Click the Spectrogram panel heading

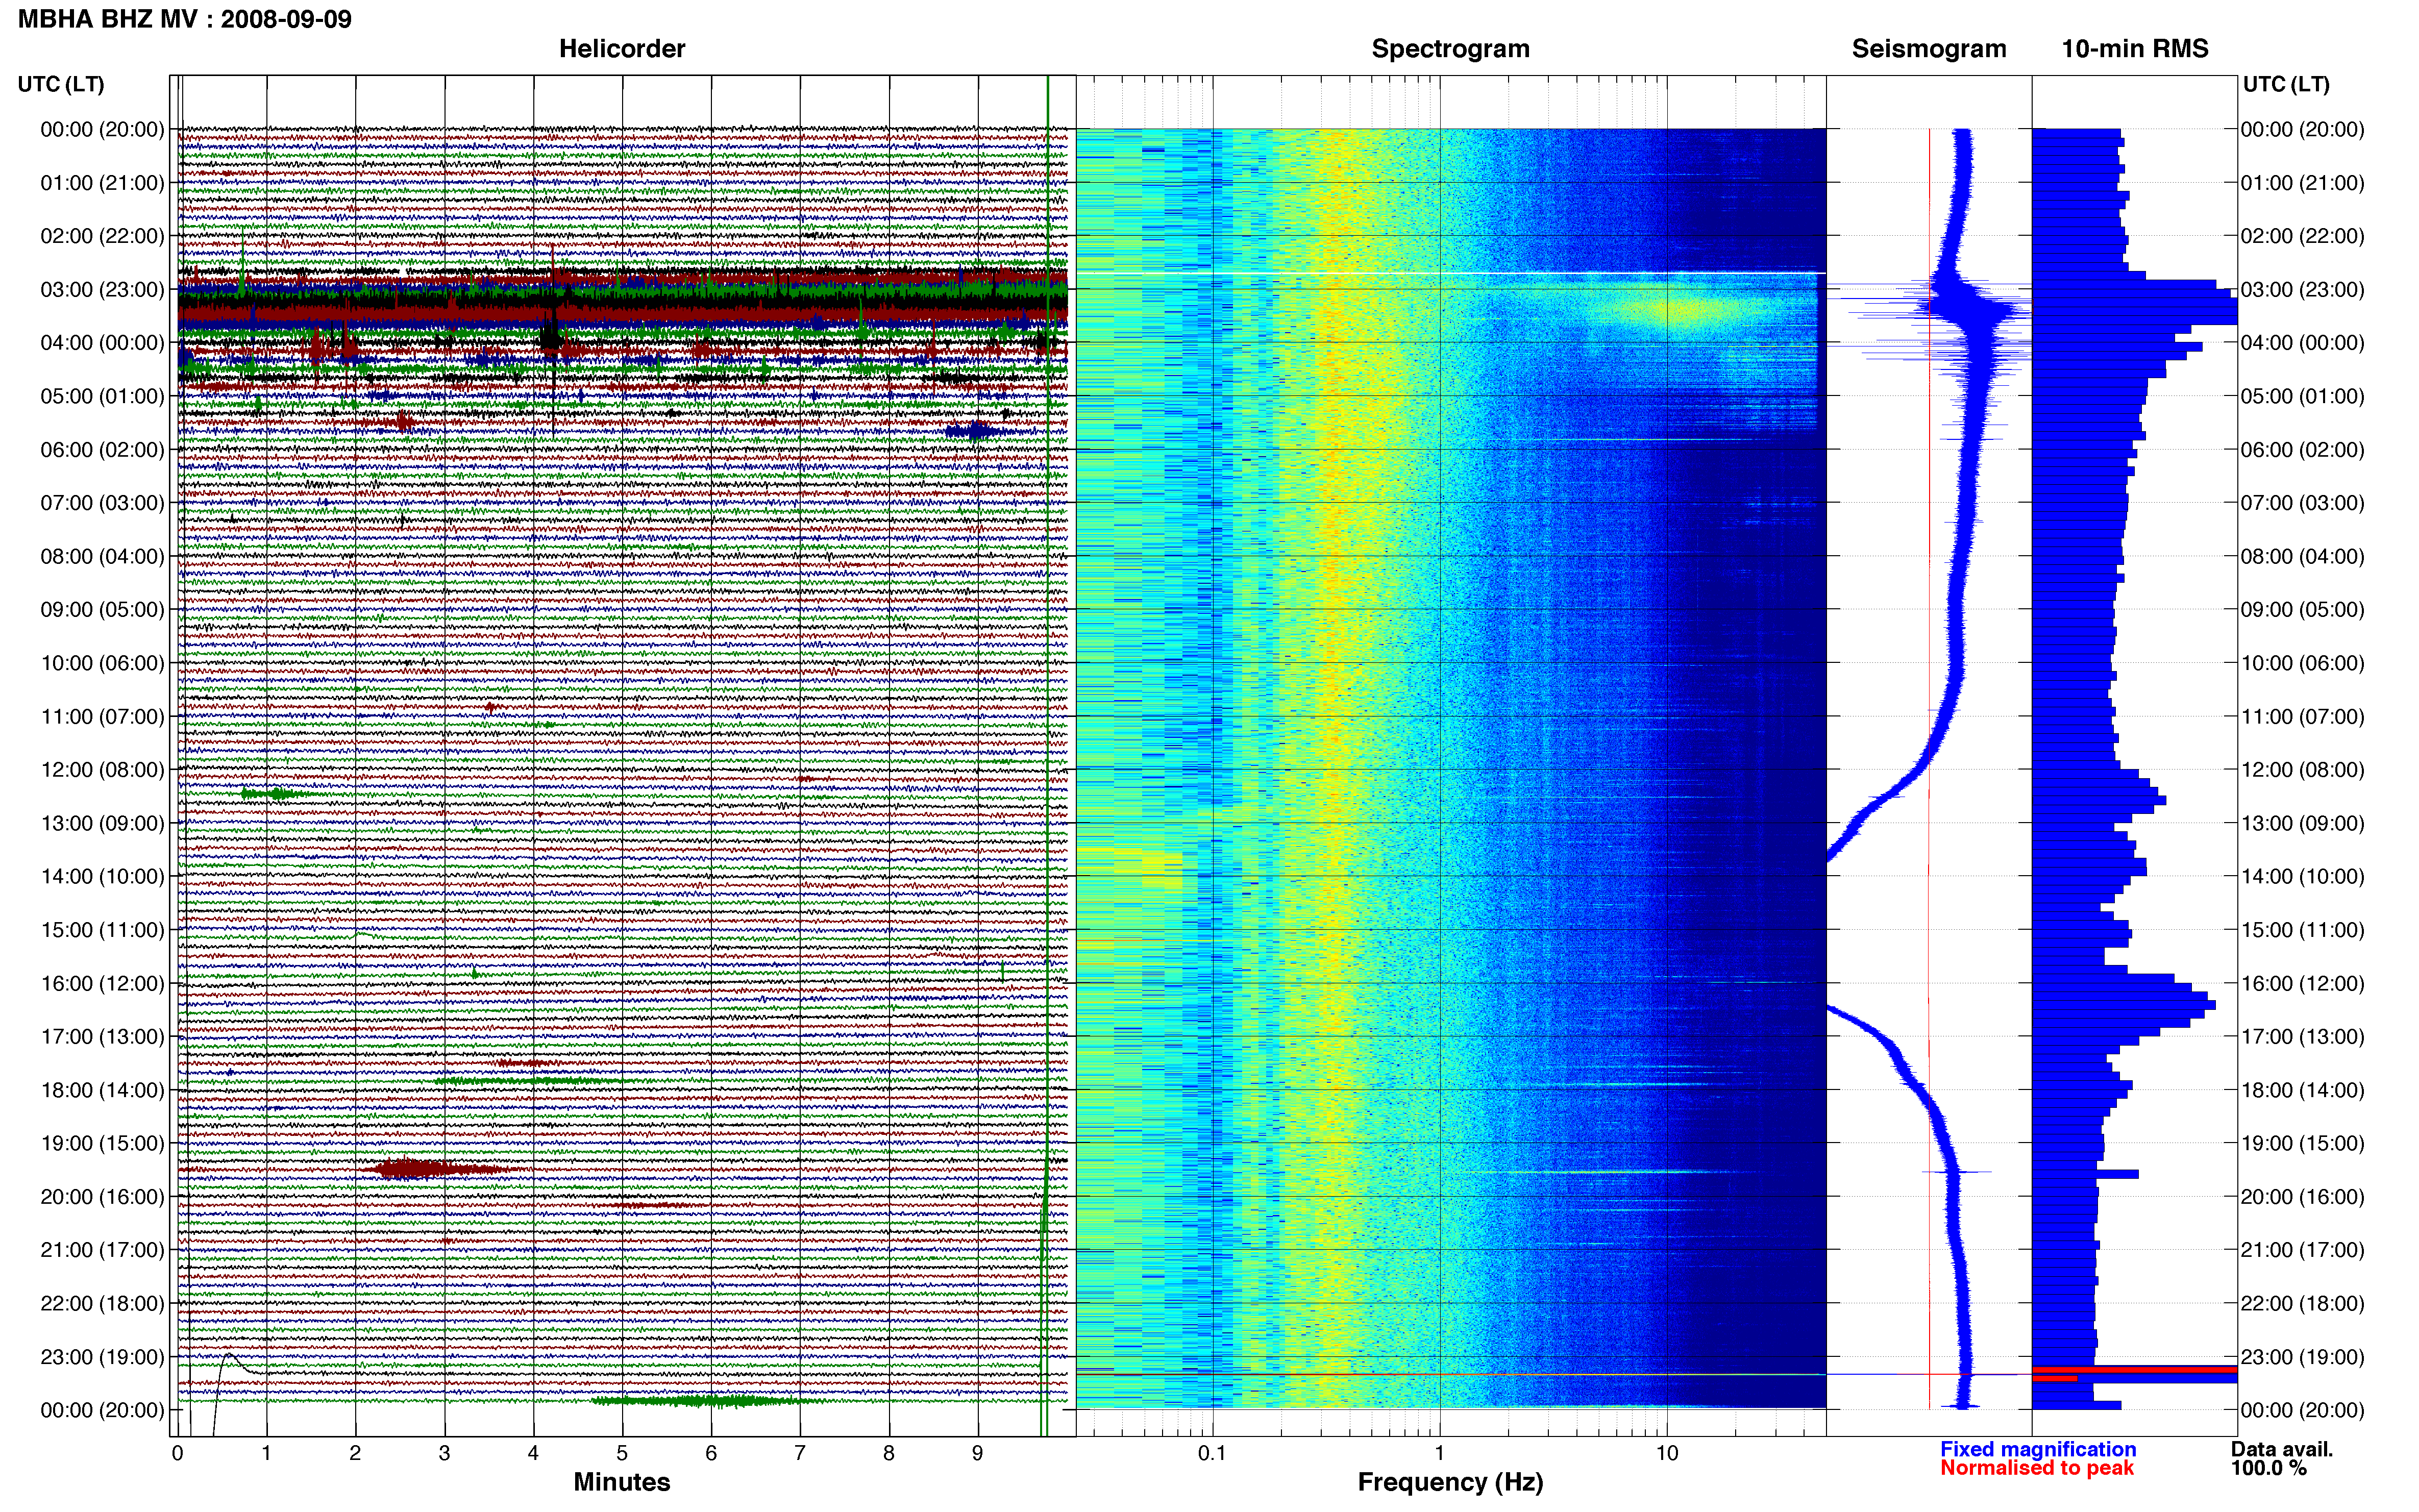(1450, 48)
